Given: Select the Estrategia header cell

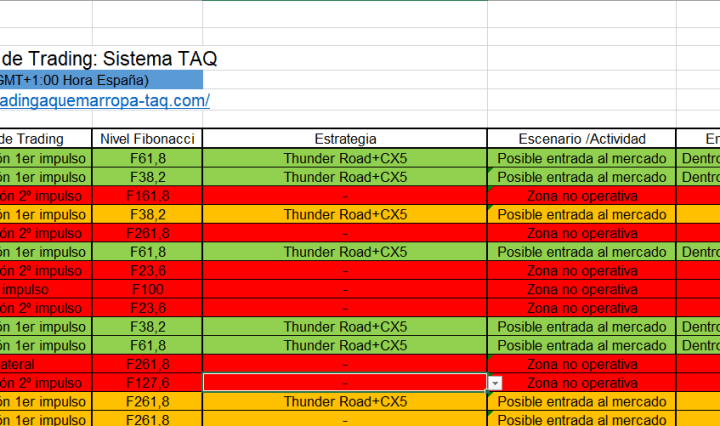Looking at the screenshot, I should 345,139.
